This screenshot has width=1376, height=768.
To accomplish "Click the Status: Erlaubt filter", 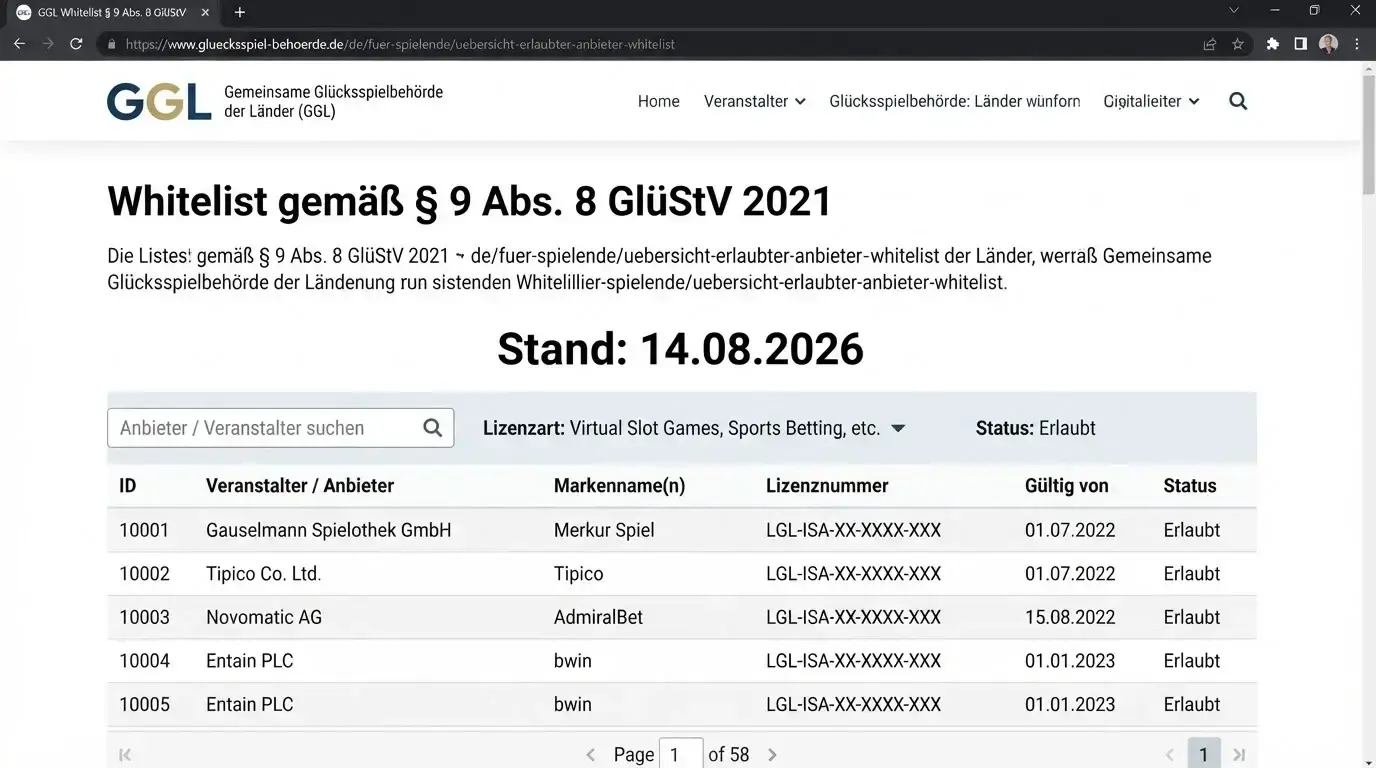I will 1036,428.
